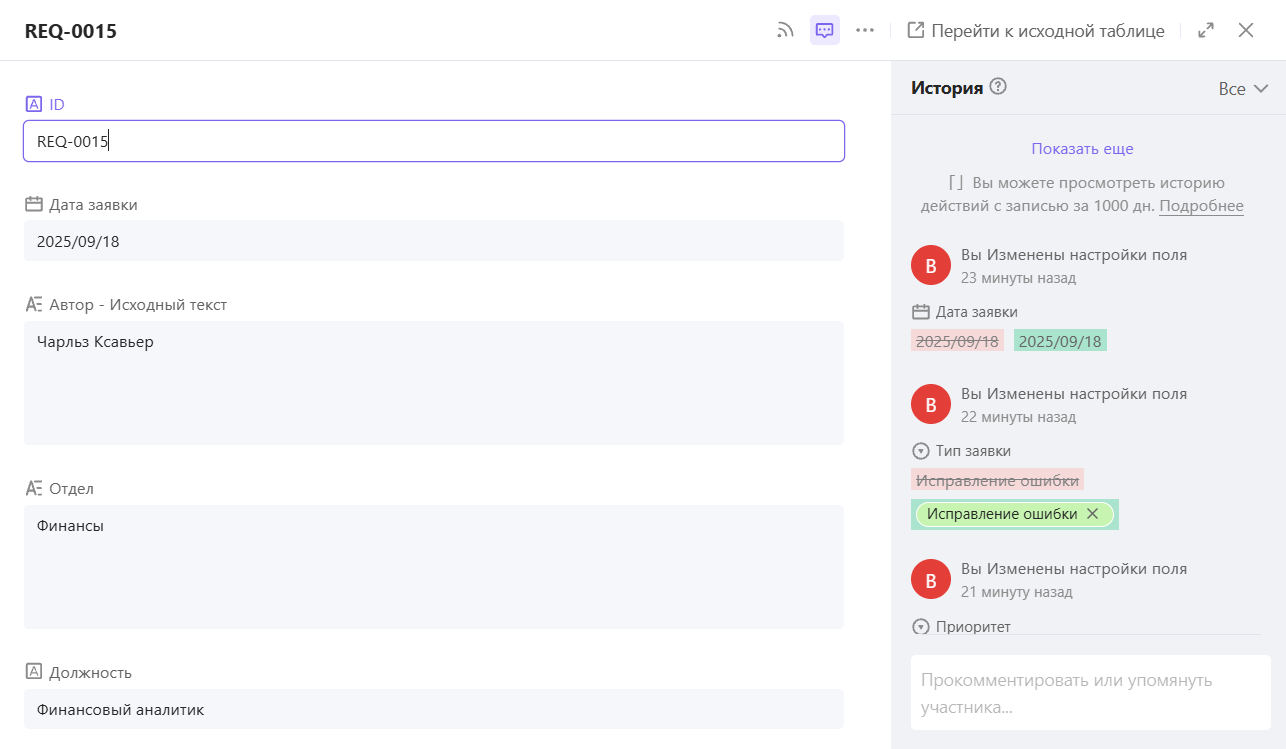The image size is (1286, 749).
Task: Click the "Тип заявки" field name in history
Action: coord(973,451)
